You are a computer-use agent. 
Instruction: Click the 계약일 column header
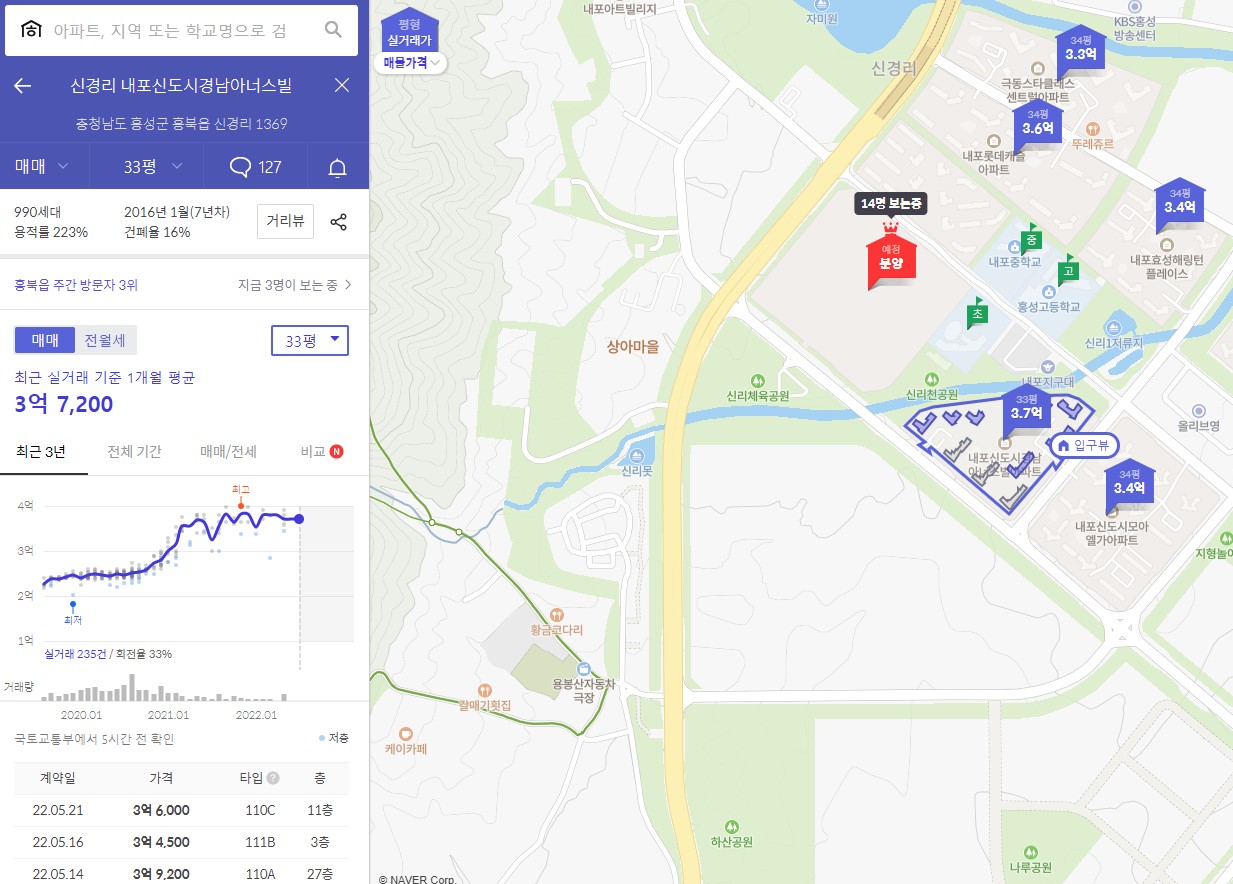(x=57, y=778)
